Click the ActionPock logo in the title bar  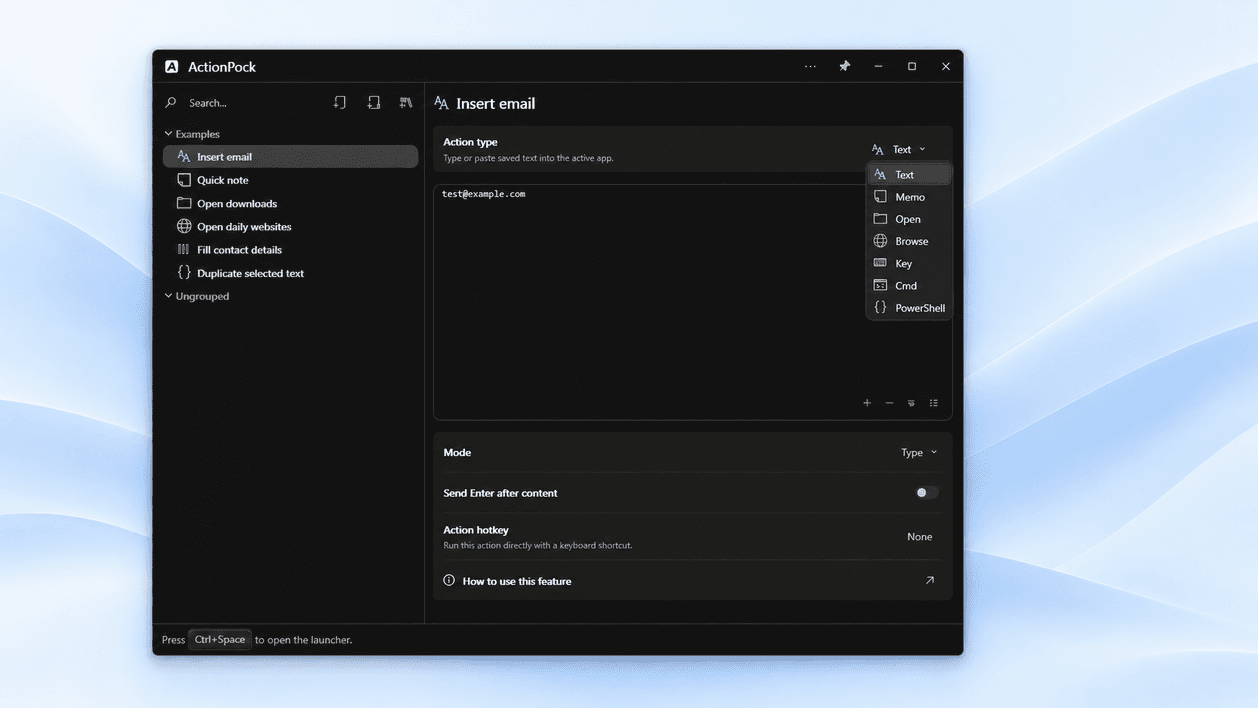tap(172, 67)
